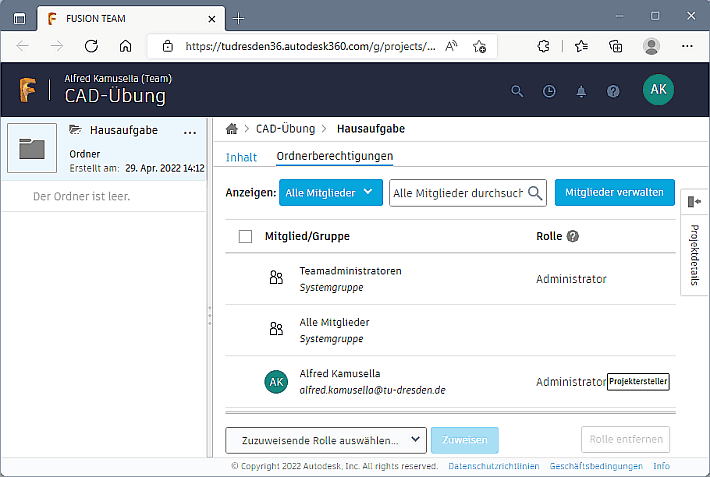
Task: Open the Datenschutzrichtlinien link
Action: 494,466
